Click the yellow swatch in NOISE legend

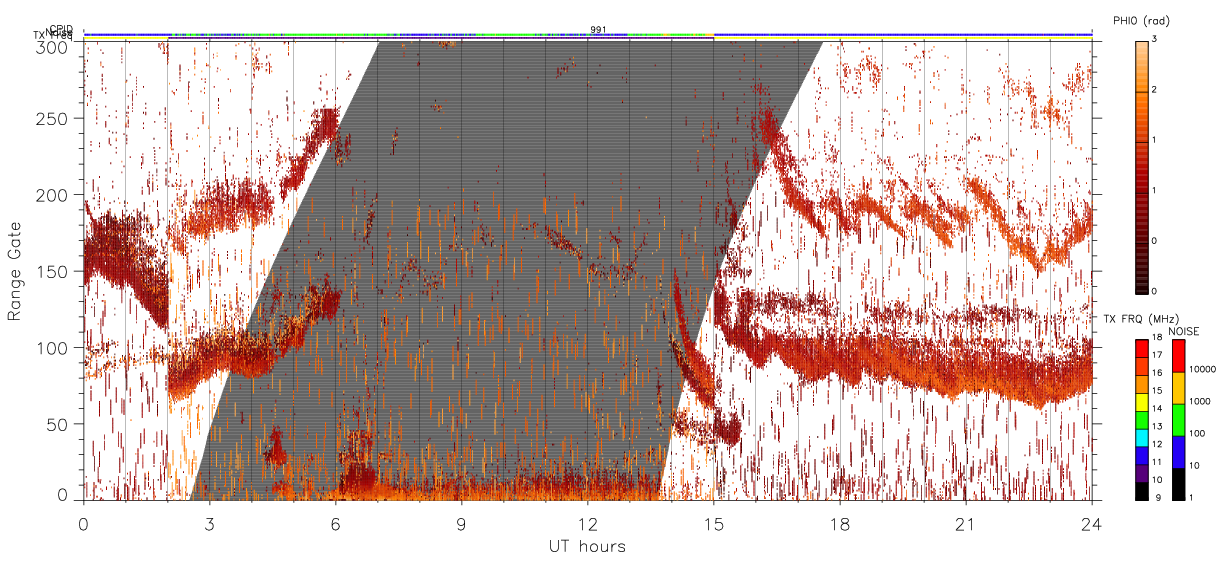pyautogui.click(x=1179, y=388)
